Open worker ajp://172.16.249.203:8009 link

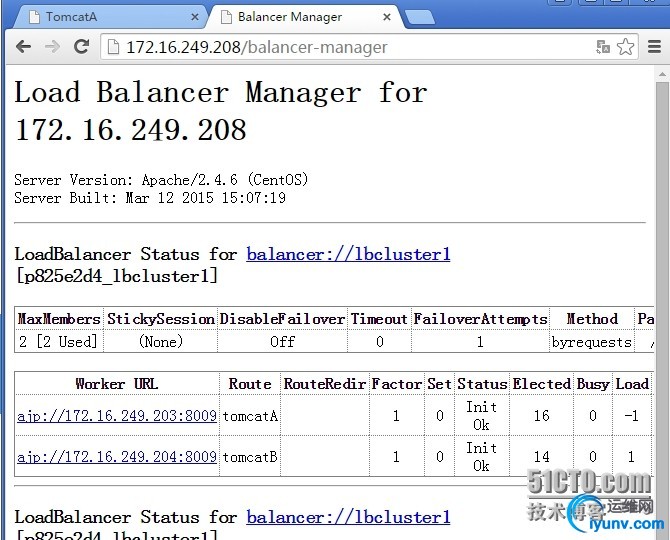[x=117, y=416]
